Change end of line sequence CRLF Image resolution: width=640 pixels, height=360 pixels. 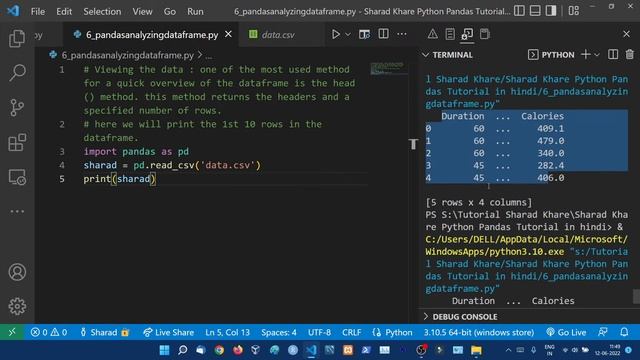coord(351,332)
